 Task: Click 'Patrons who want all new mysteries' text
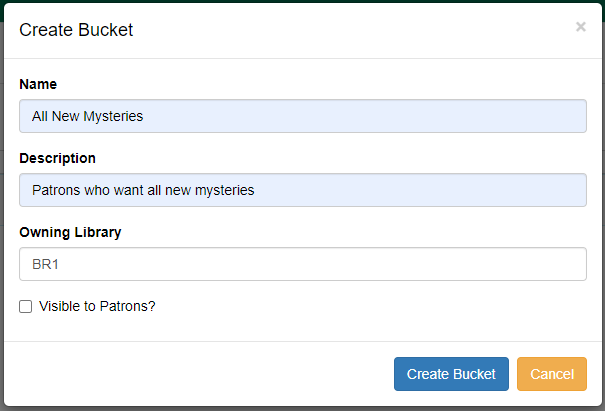coord(143,190)
